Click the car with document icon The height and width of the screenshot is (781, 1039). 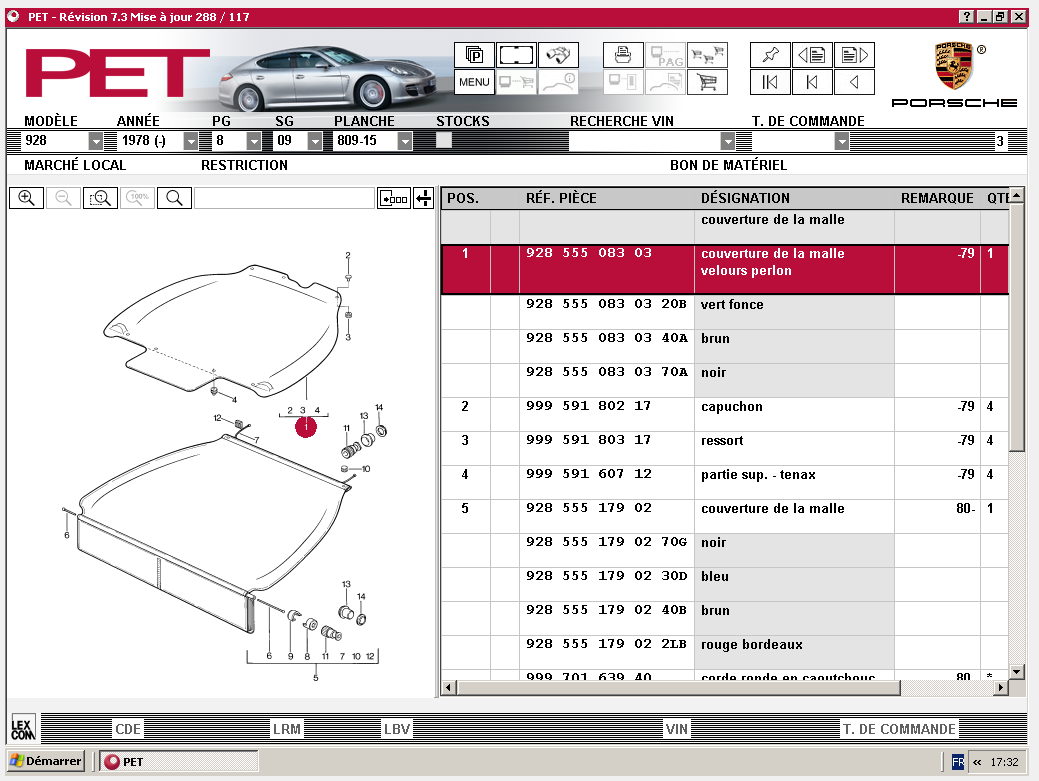tap(665, 82)
